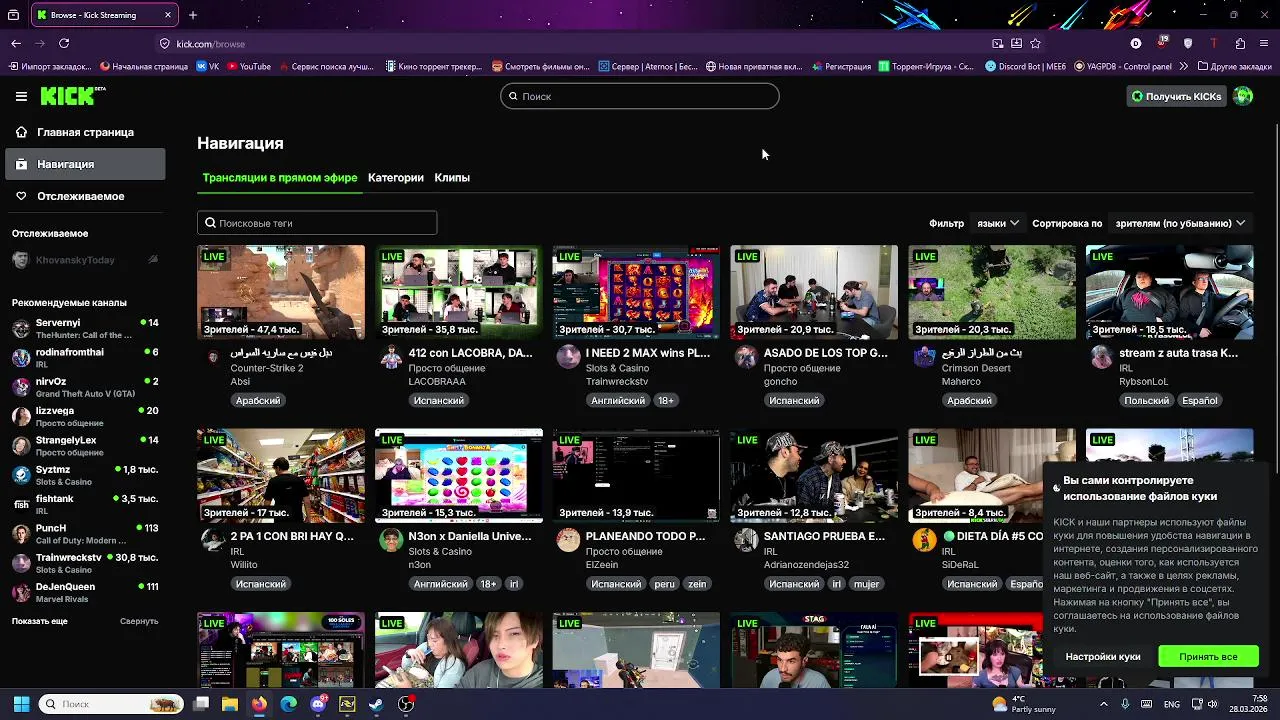Viewport: 1280px width, 720px height.
Task: Open the Windows Start menu
Action: [x=21, y=704]
